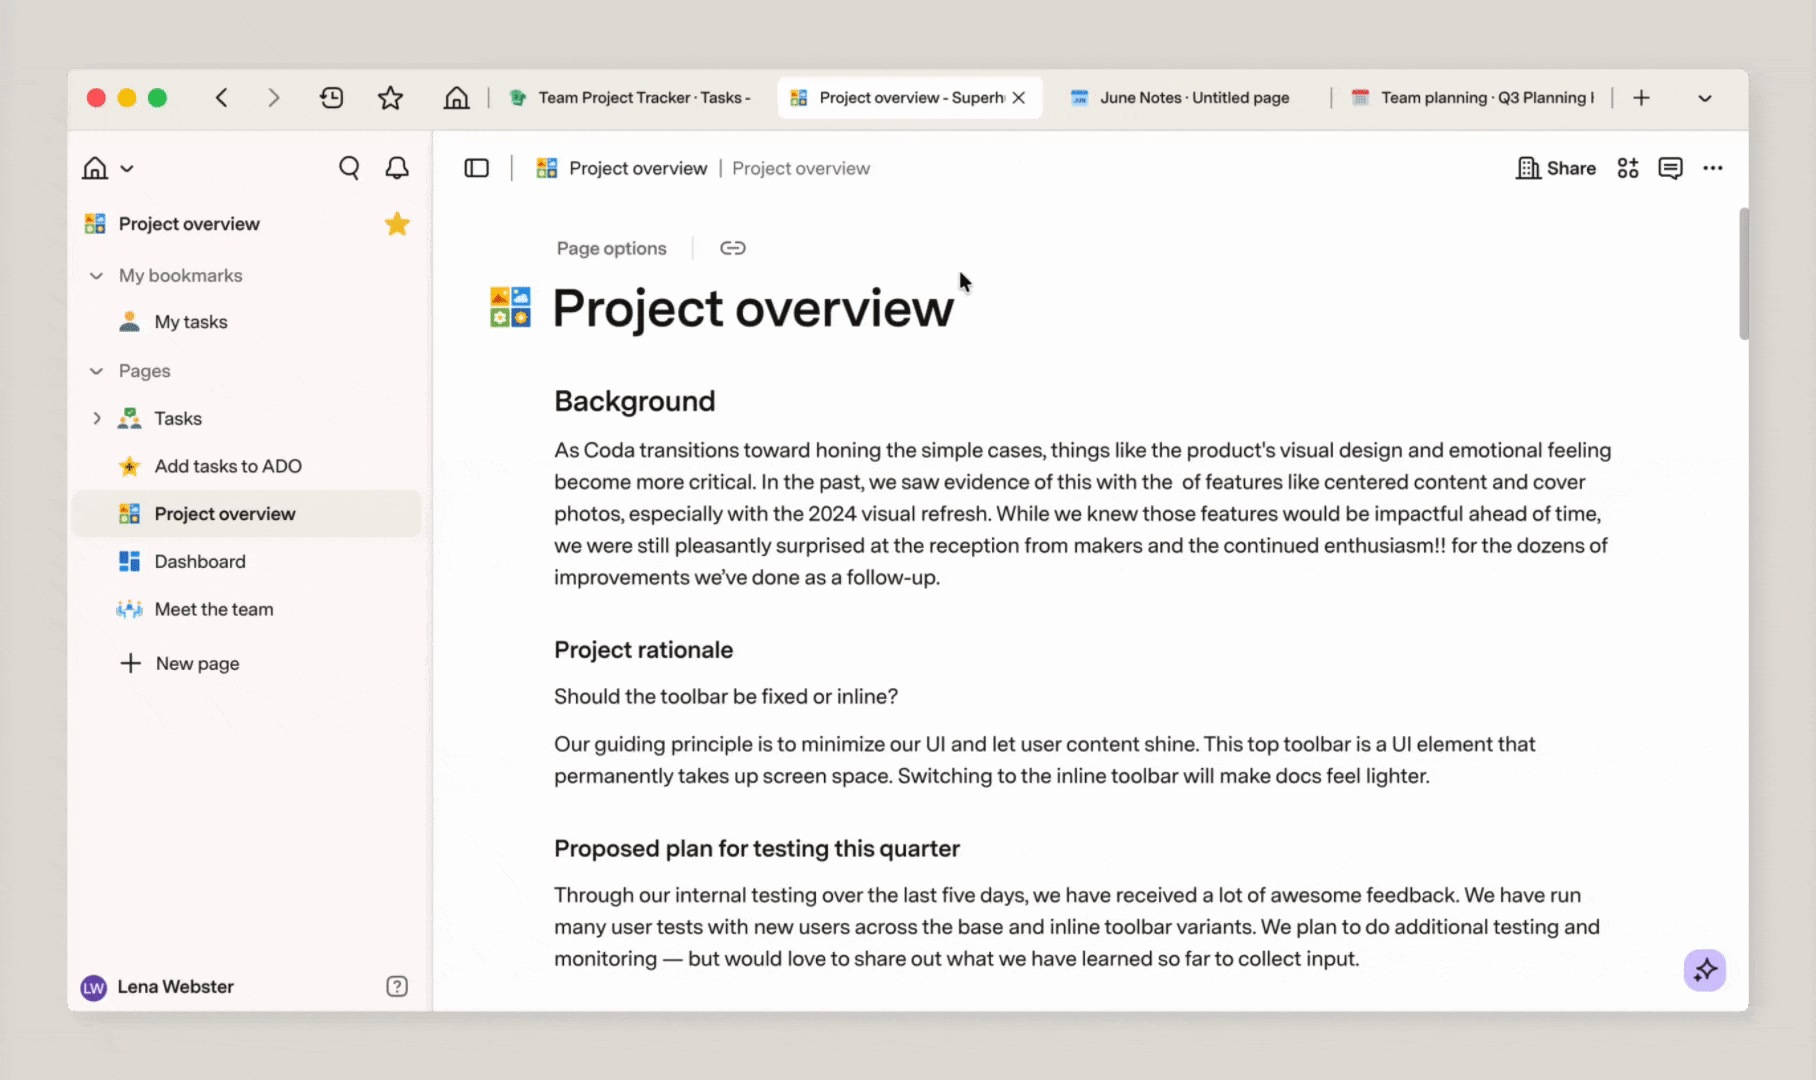Click the Tasks page icon in sidebar
Screen dimensions: 1816x1080
tap(129, 418)
